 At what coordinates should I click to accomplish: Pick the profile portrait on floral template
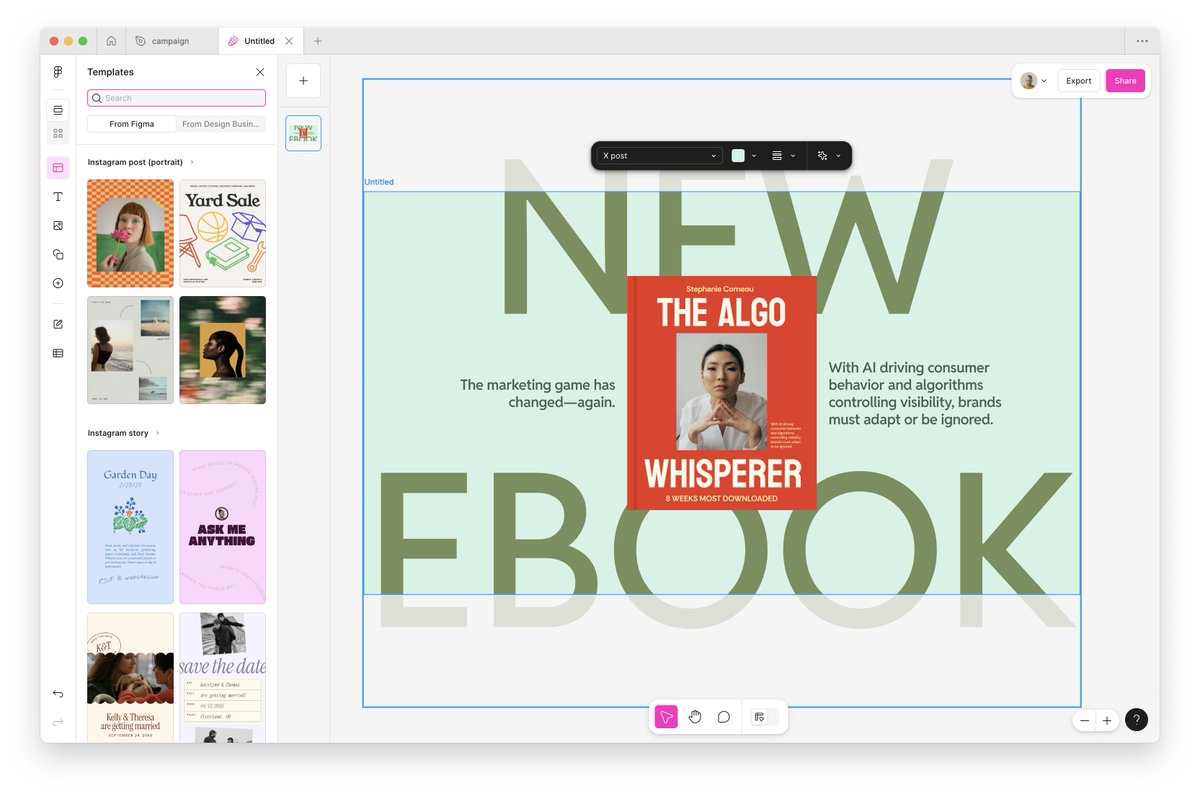click(223, 350)
